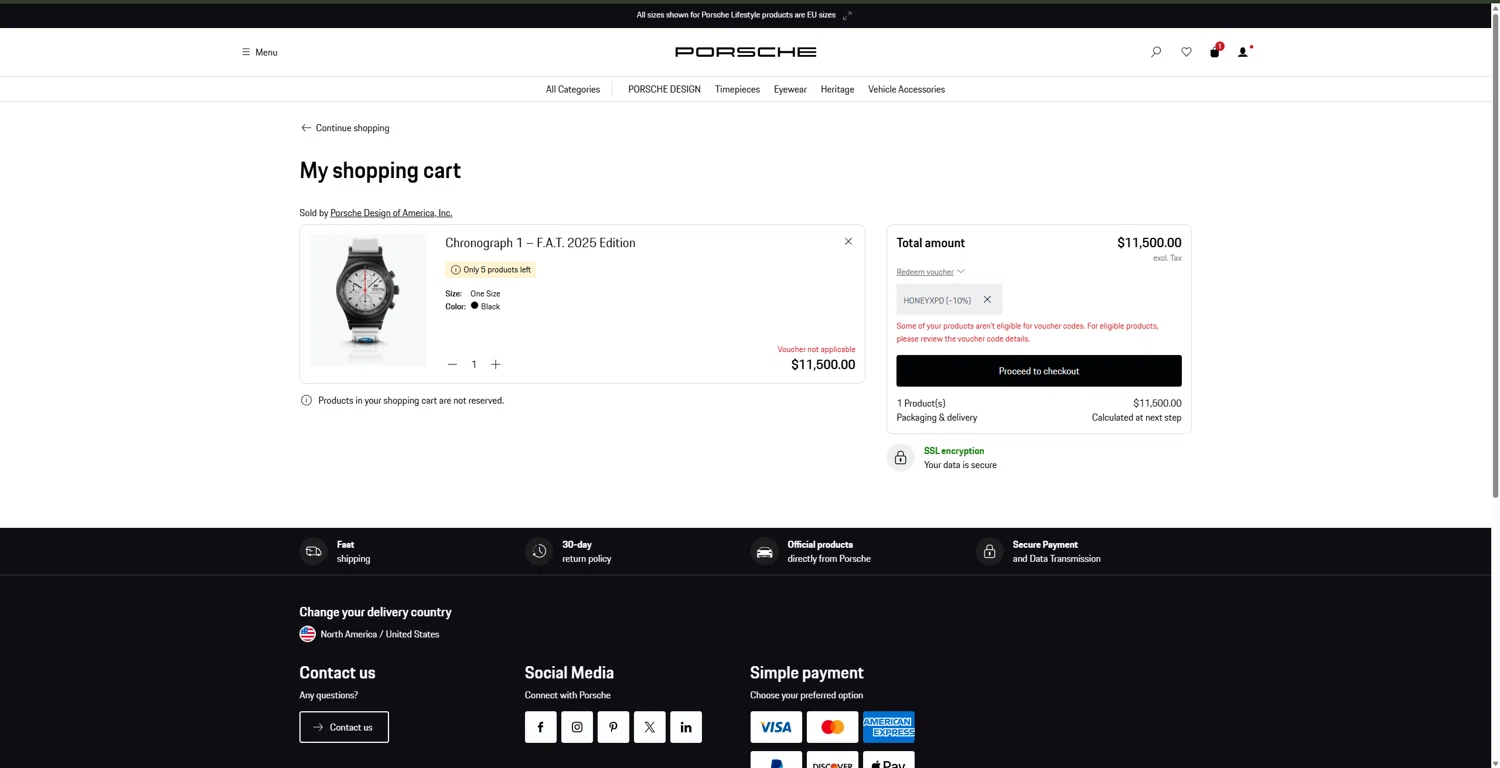
Task: Click the Calculated at next step text
Action: click(1136, 417)
